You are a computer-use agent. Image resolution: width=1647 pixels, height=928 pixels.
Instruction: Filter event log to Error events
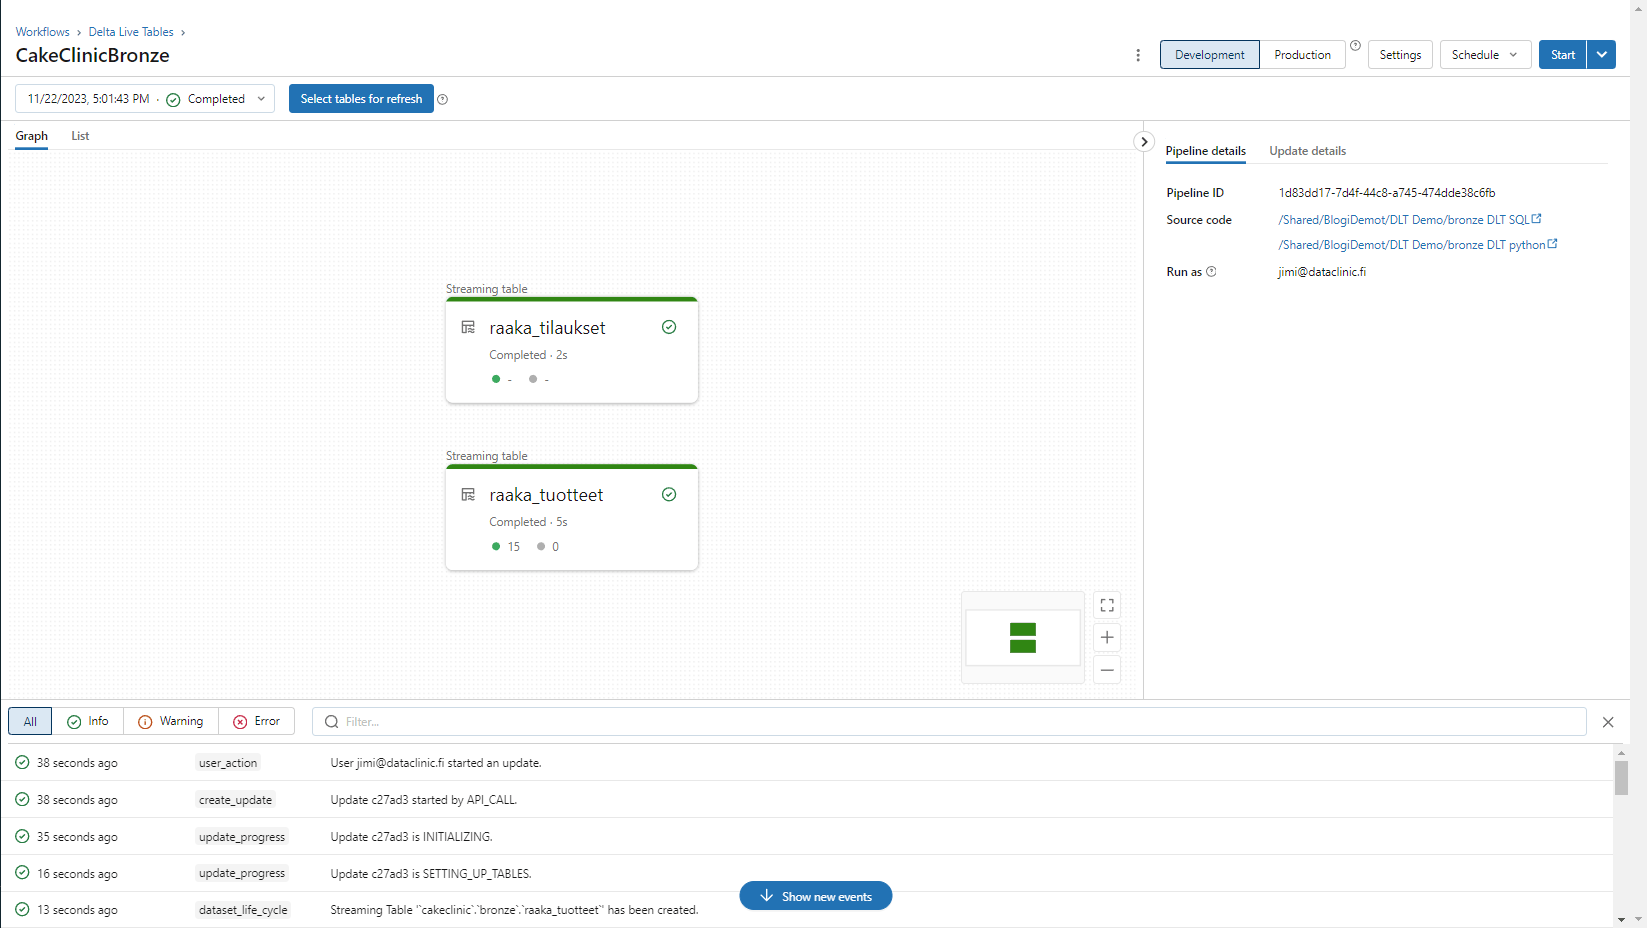(257, 721)
